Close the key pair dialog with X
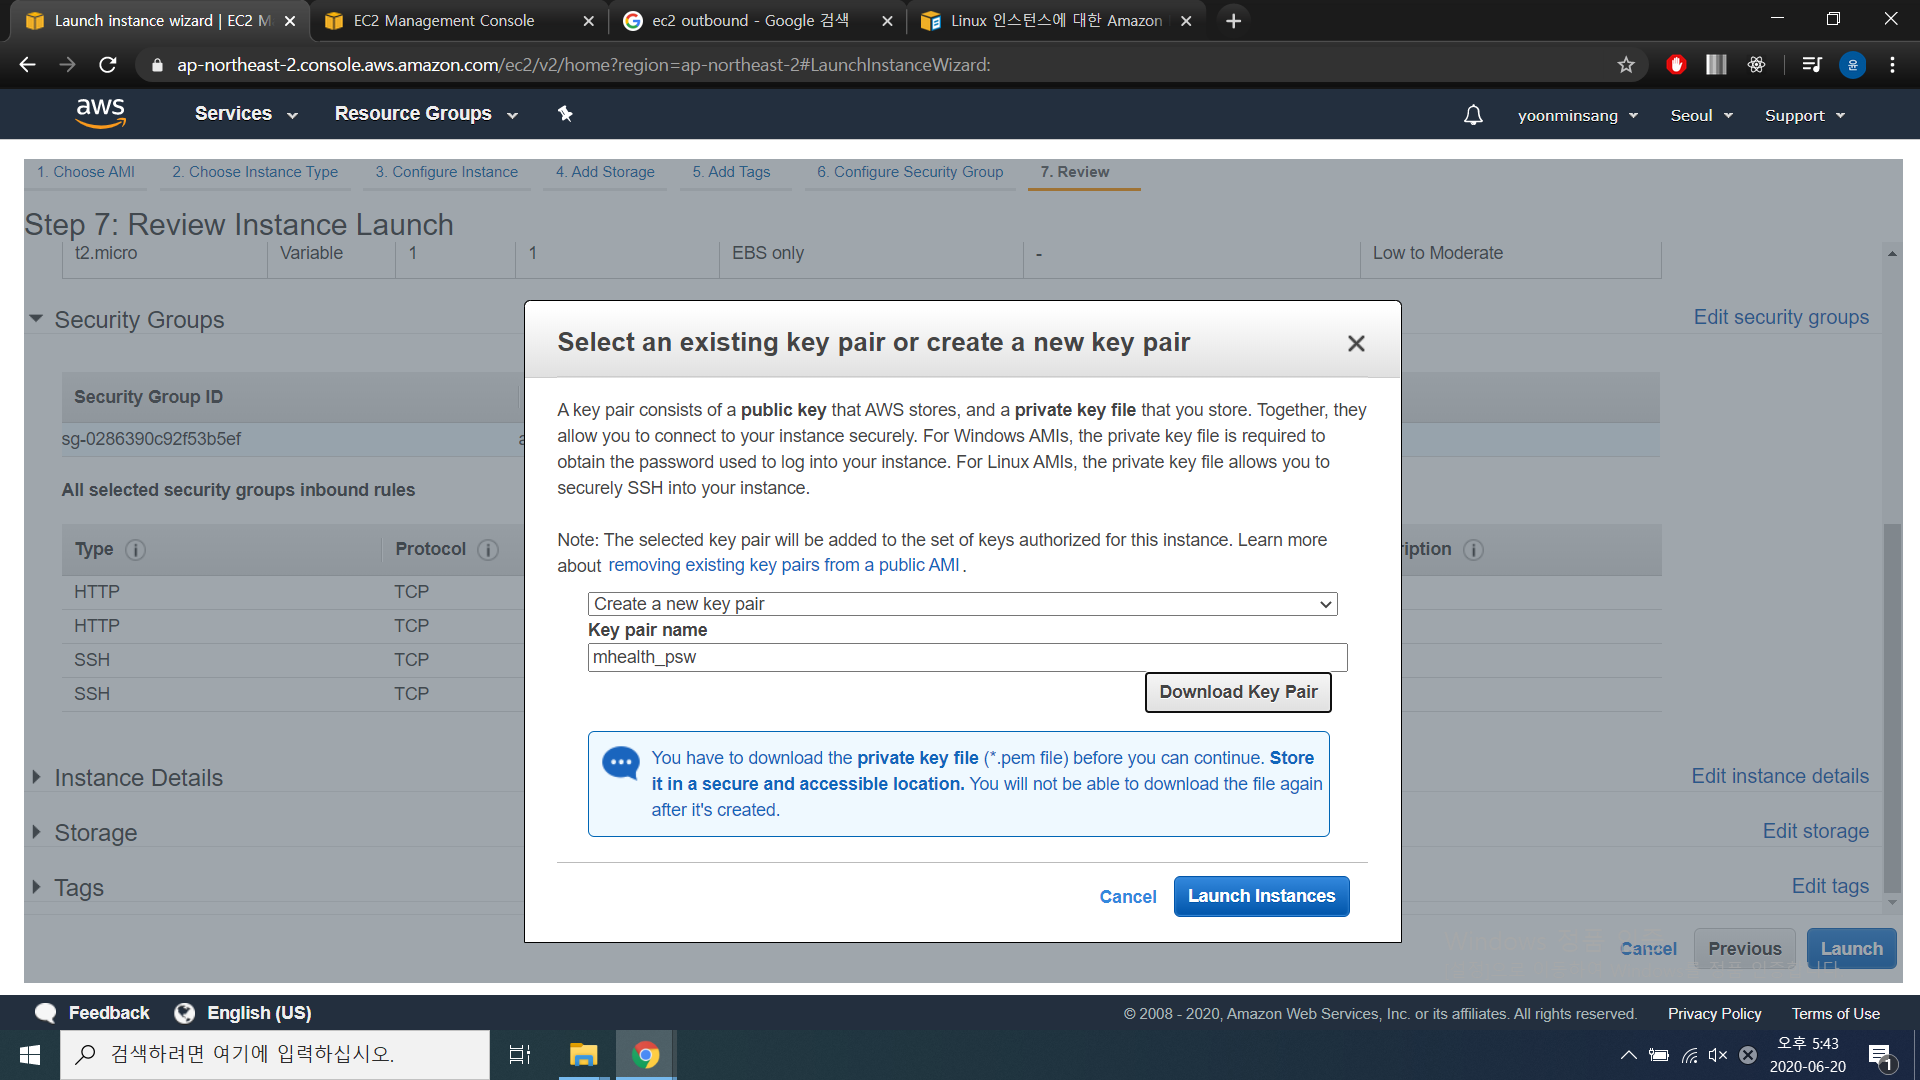 [1356, 343]
